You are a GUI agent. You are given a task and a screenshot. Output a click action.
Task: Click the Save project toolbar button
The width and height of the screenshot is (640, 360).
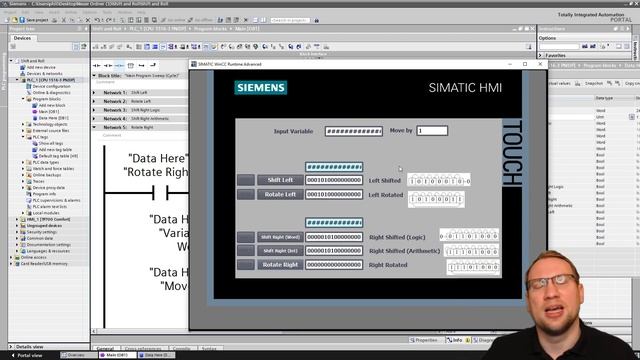(34, 20)
